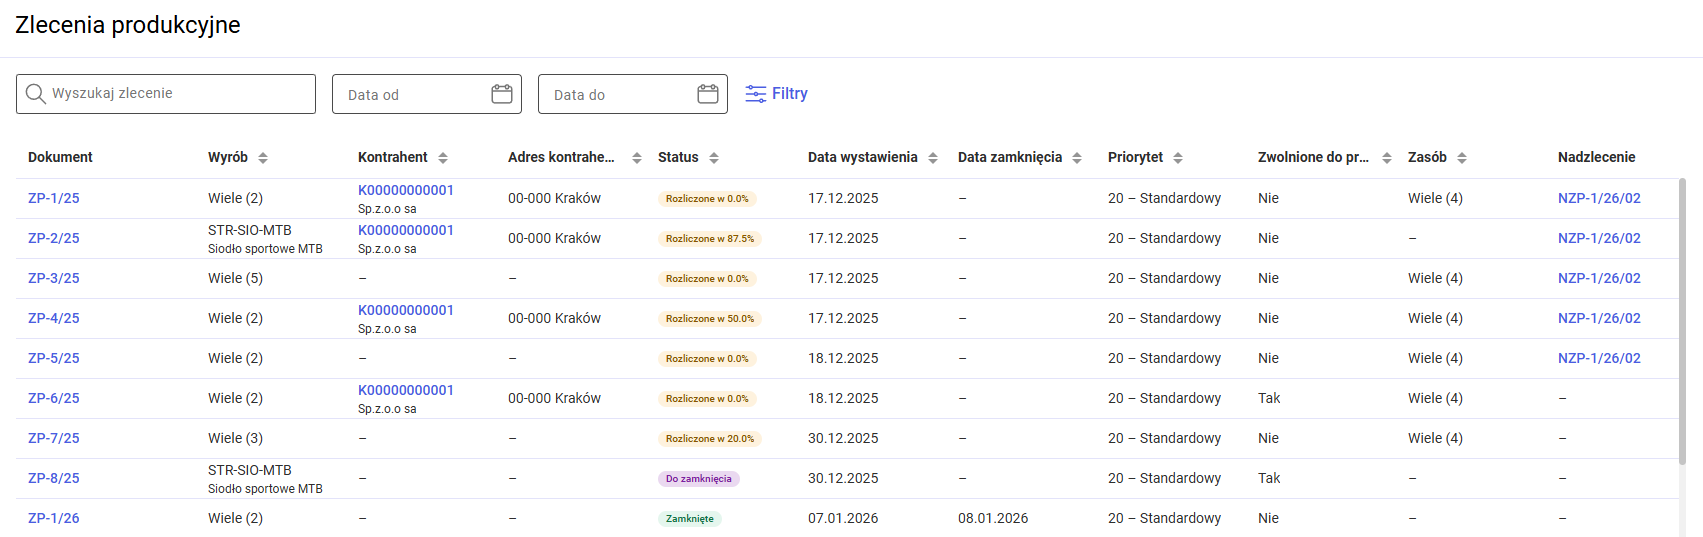Viewport: 1703px width, 537px height.
Task: Open order ZP-3/25
Action: tap(54, 278)
